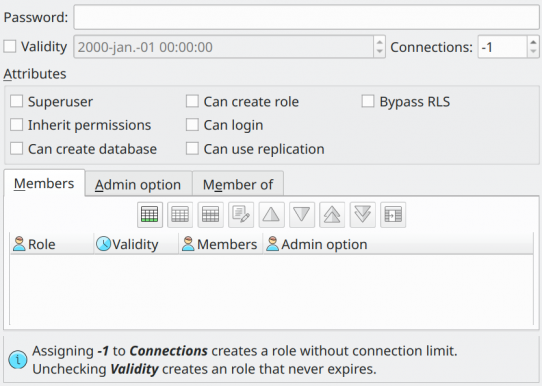542x386 pixels.
Task: Increase the Connections spinner value
Action: [533, 41]
